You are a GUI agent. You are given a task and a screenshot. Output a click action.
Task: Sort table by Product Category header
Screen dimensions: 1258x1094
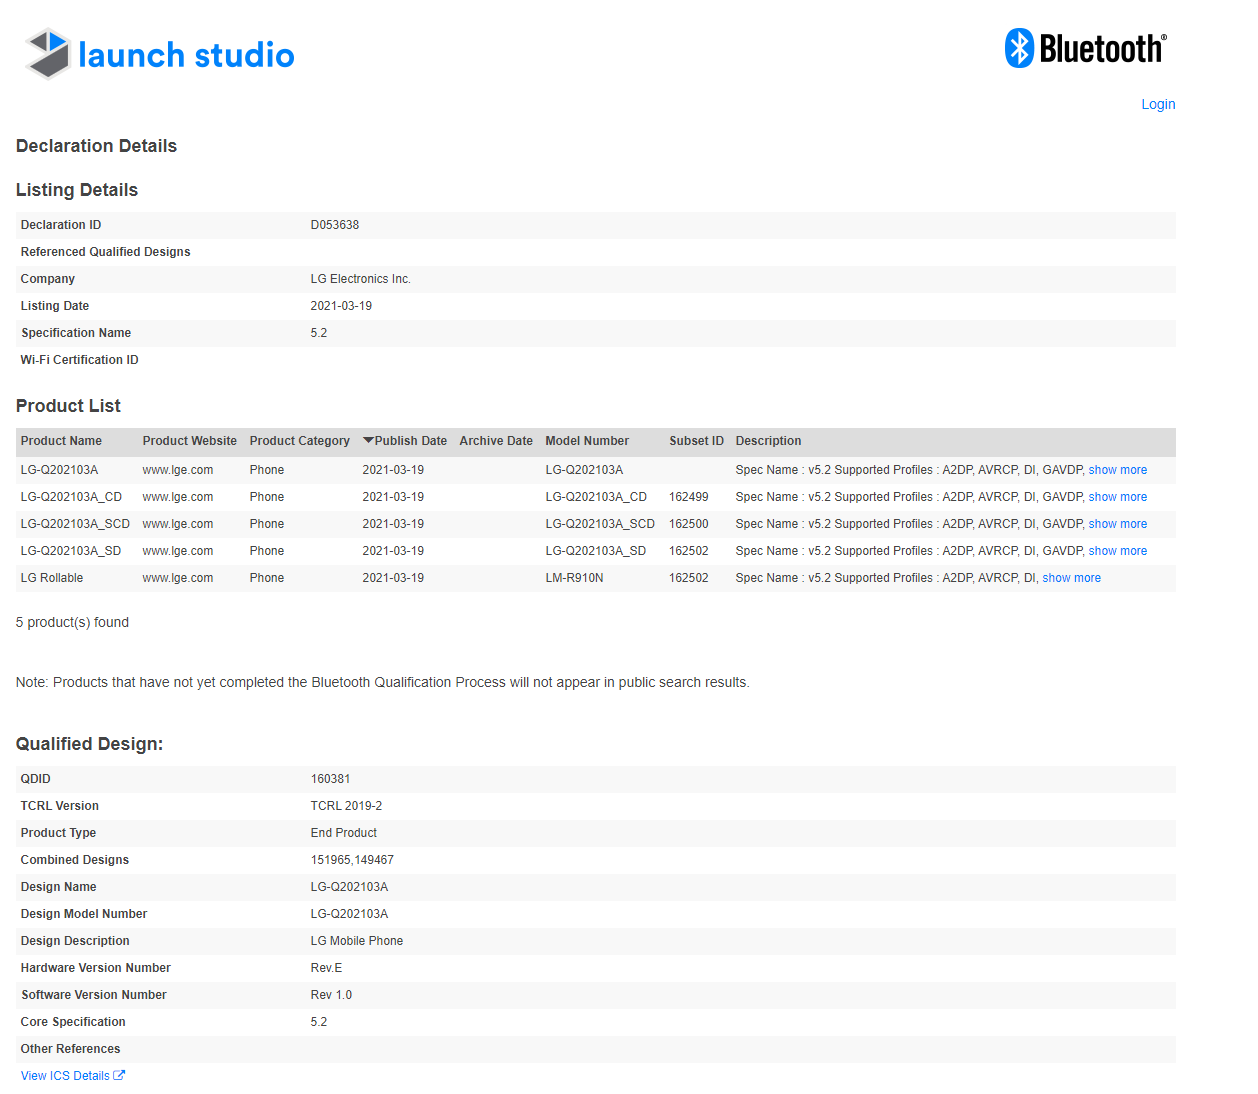pos(300,441)
